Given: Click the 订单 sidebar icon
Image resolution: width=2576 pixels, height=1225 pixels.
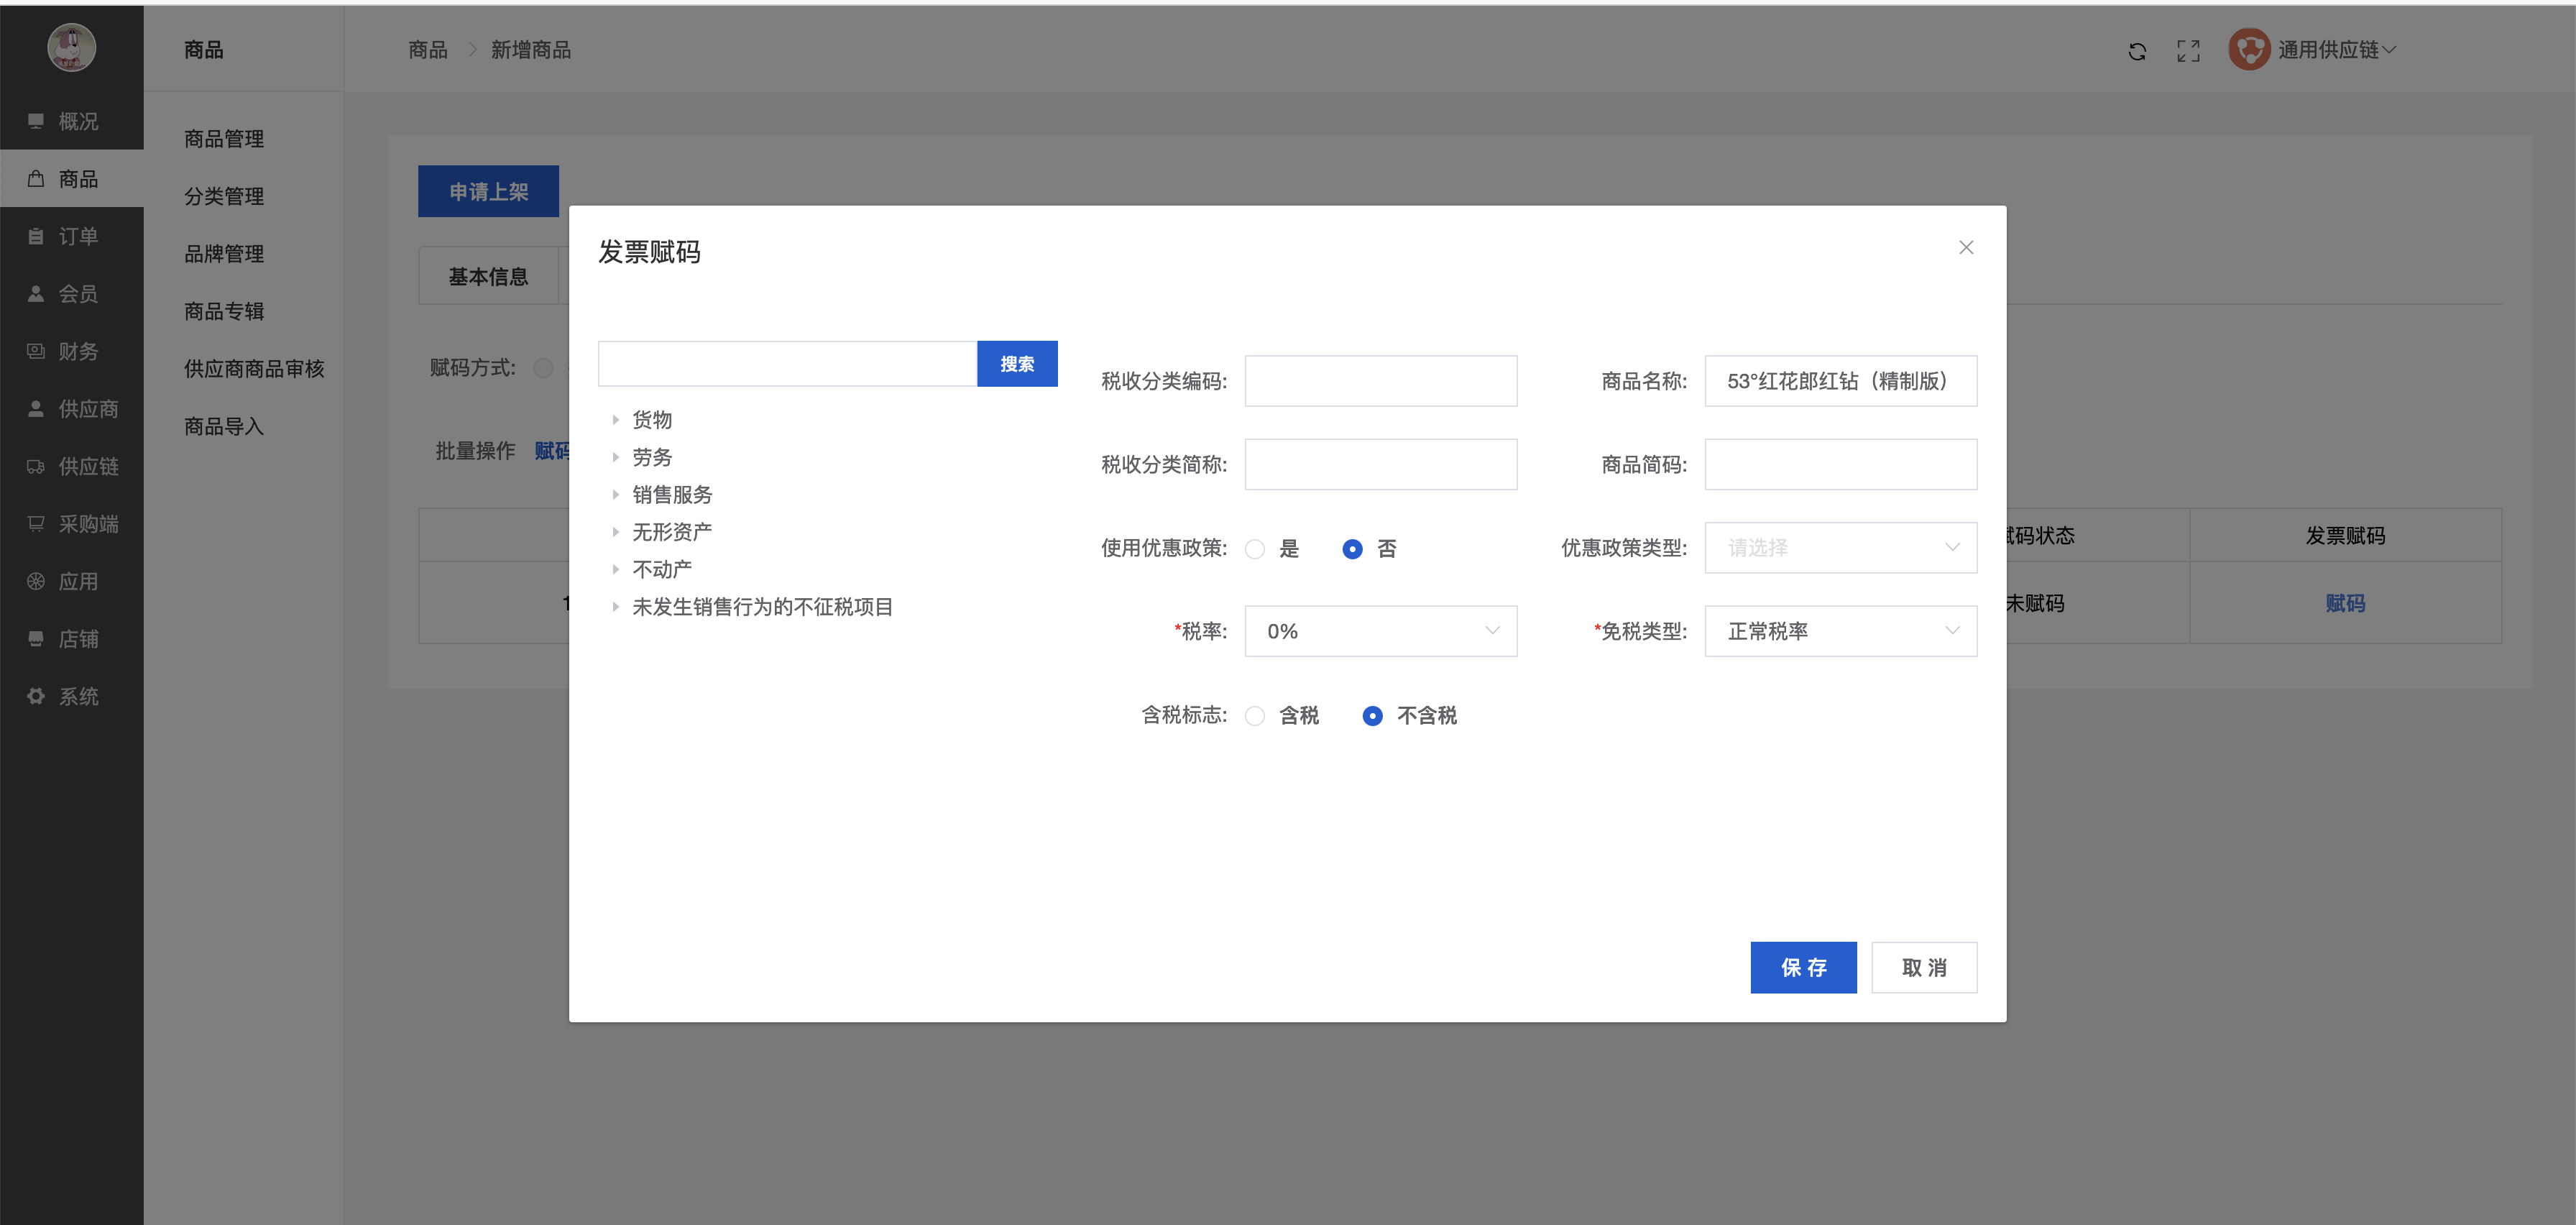Looking at the screenshot, I should [36, 236].
